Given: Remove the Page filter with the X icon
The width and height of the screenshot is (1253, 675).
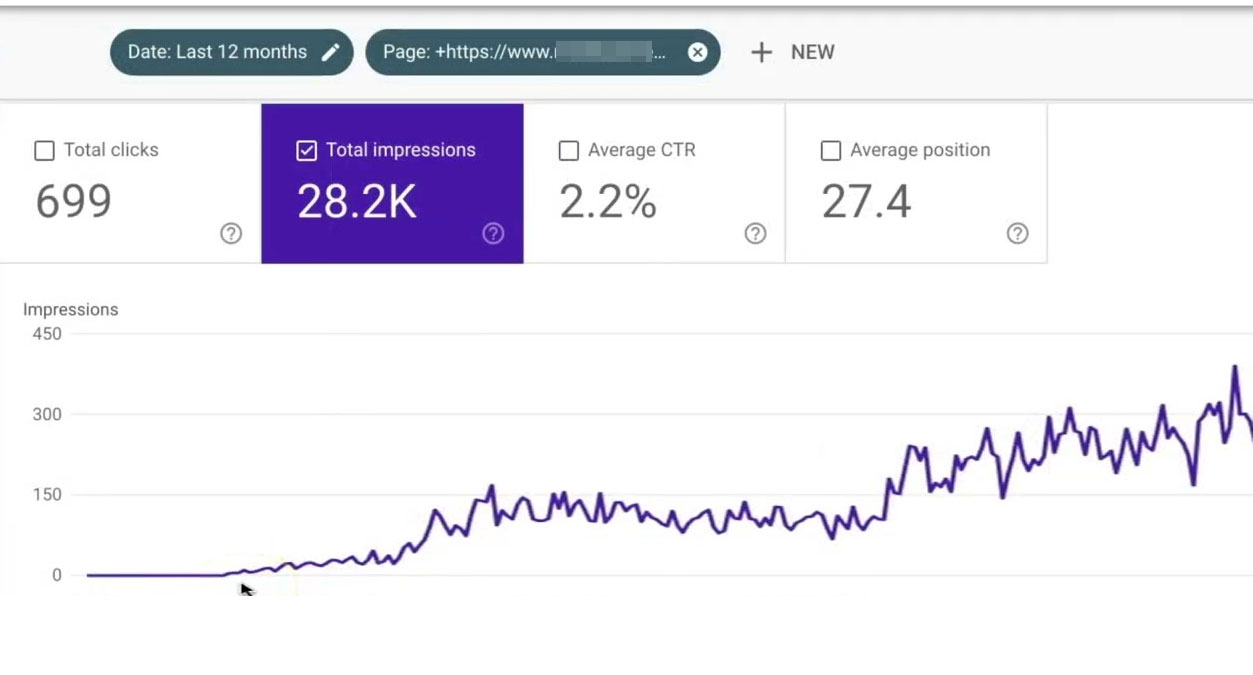Looking at the screenshot, I should point(697,52).
